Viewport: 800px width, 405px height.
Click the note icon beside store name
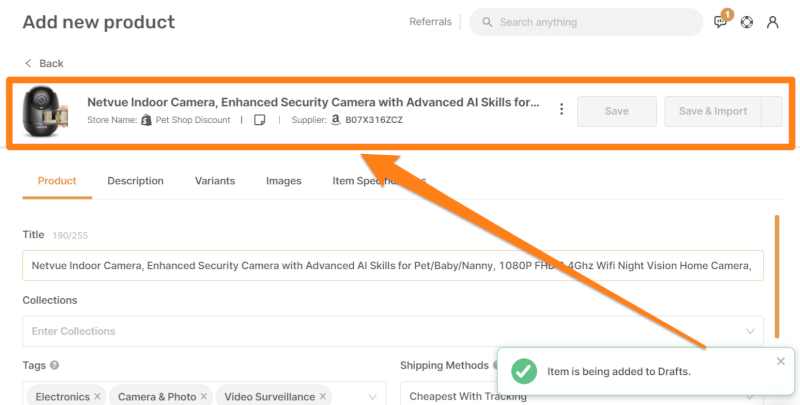point(259,120)
